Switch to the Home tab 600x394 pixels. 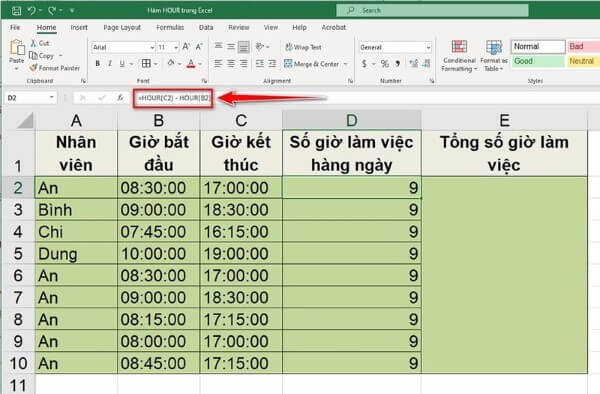pyautogui.click(x=46, y=28)
